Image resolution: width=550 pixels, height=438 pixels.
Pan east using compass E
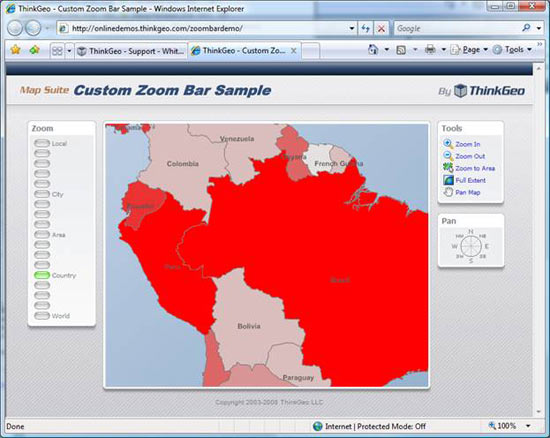(x=487, y=246)
